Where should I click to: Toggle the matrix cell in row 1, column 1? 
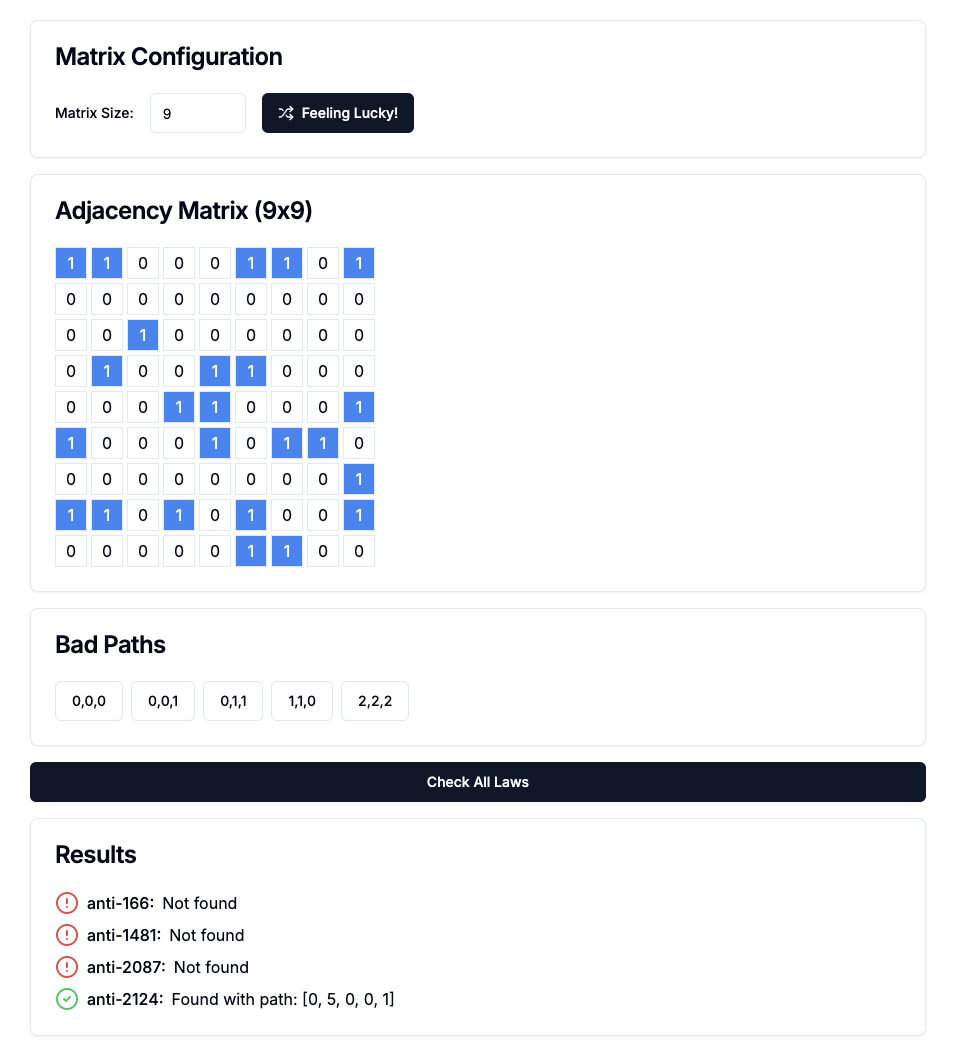pyautogui.click(x=71, y=263)
